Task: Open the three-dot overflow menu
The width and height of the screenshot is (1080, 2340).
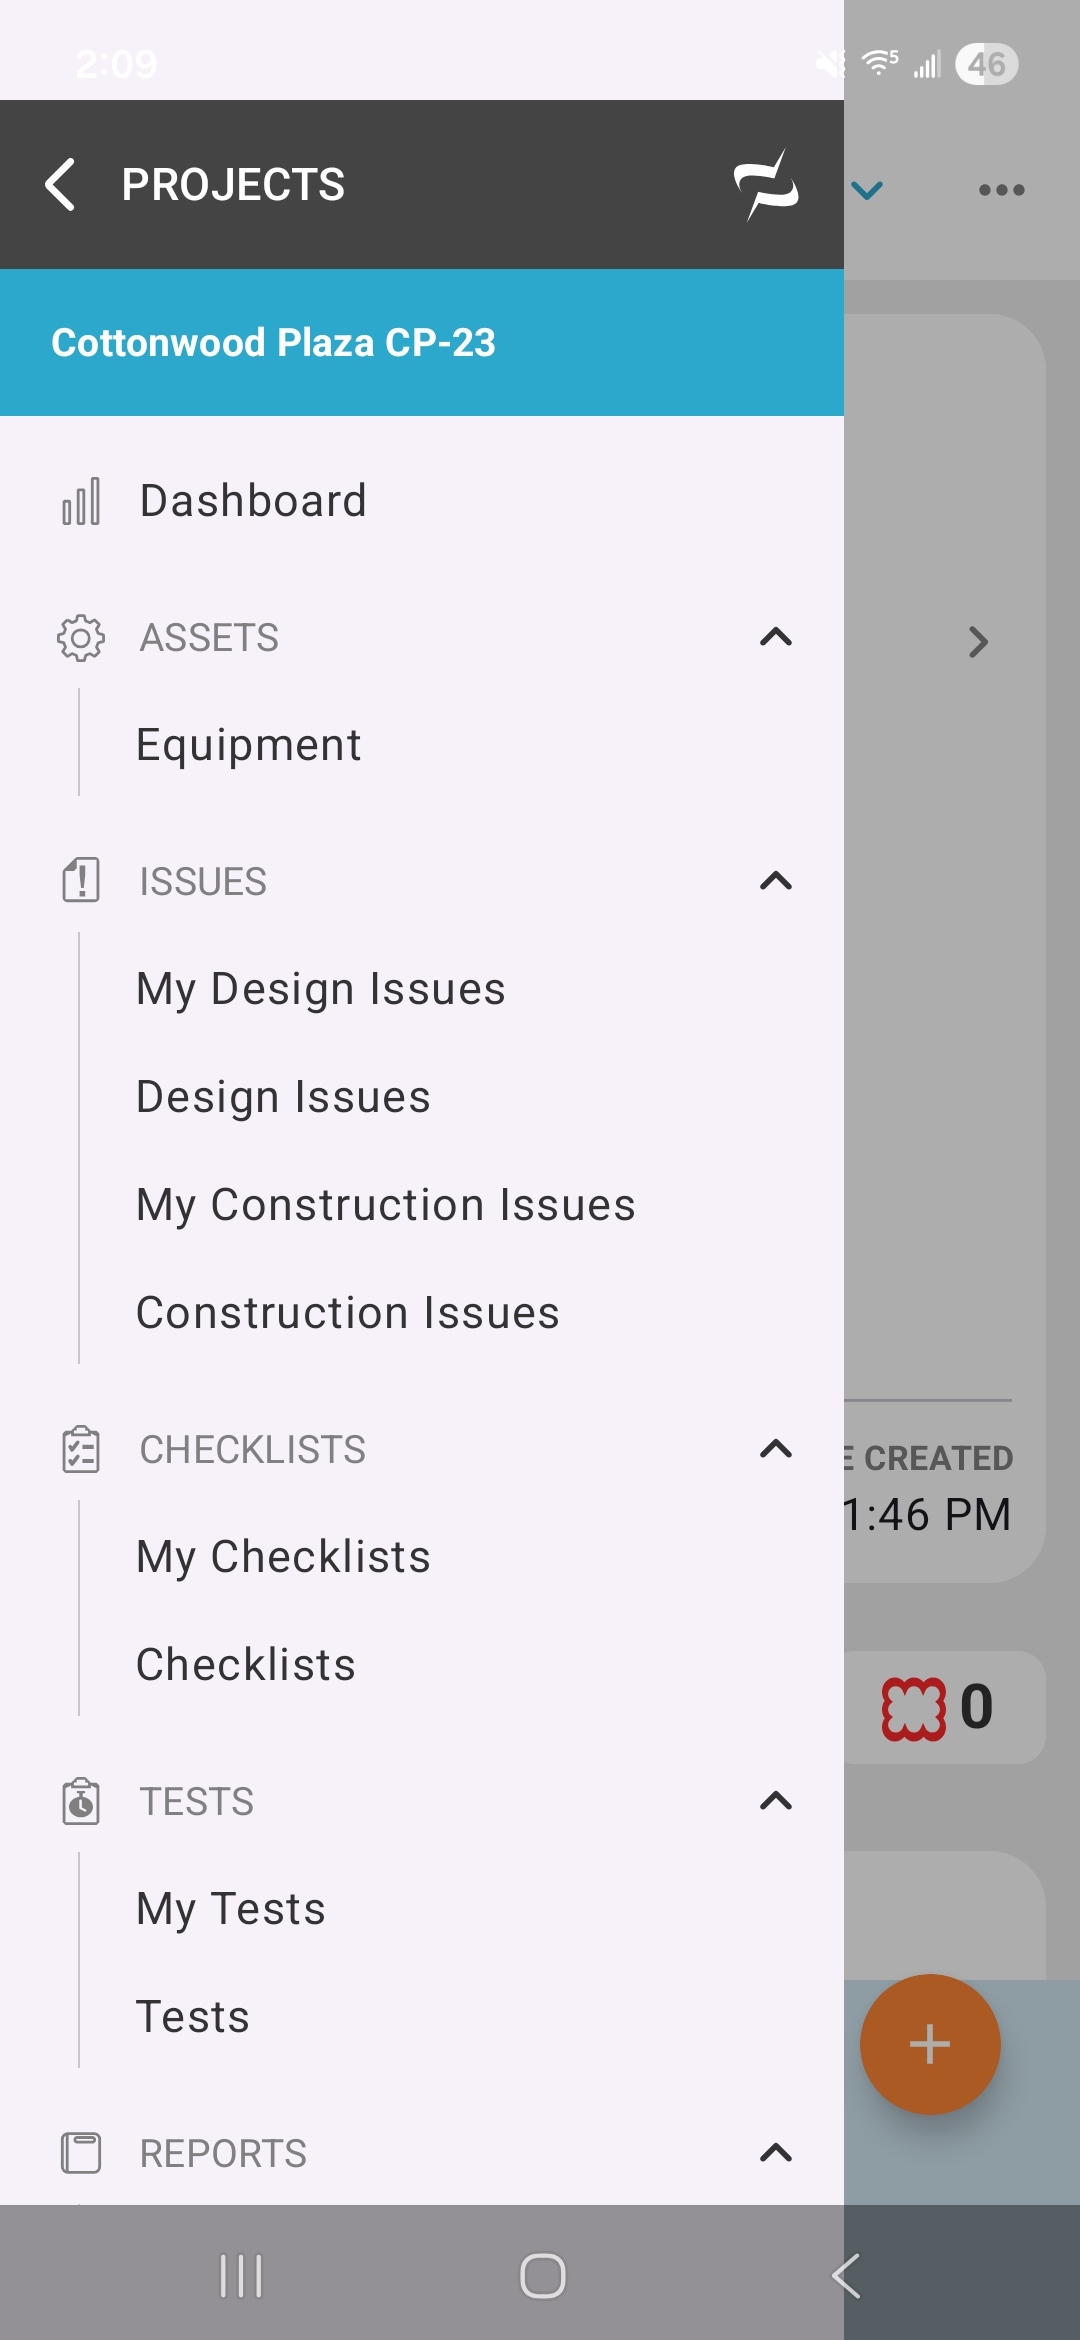Action: [x=1001, y=190]
